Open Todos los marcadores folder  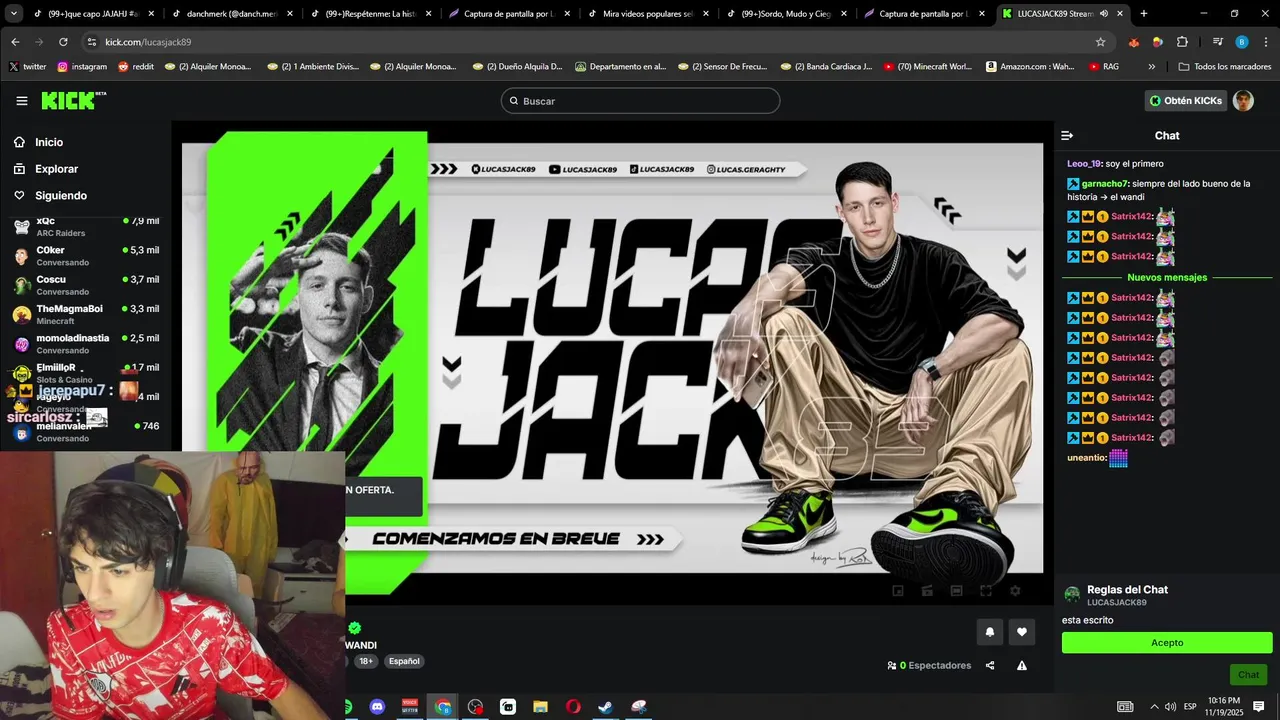pos(1225,66)
